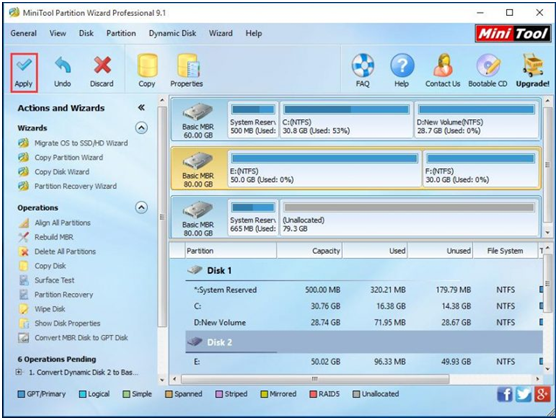
Task: Open the FAQ lifebuoy icon
Action: point(363,65)
